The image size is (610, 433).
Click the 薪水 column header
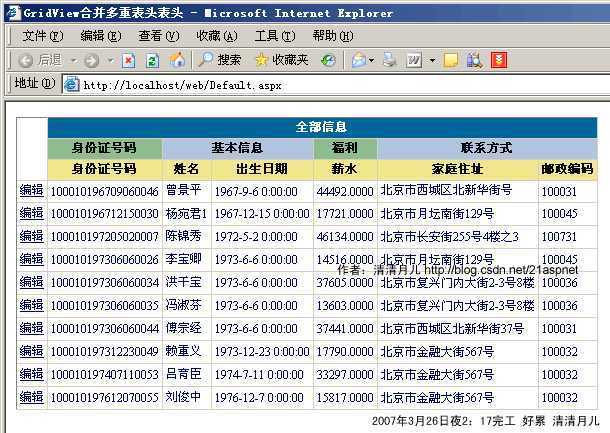tap(345, 169)
